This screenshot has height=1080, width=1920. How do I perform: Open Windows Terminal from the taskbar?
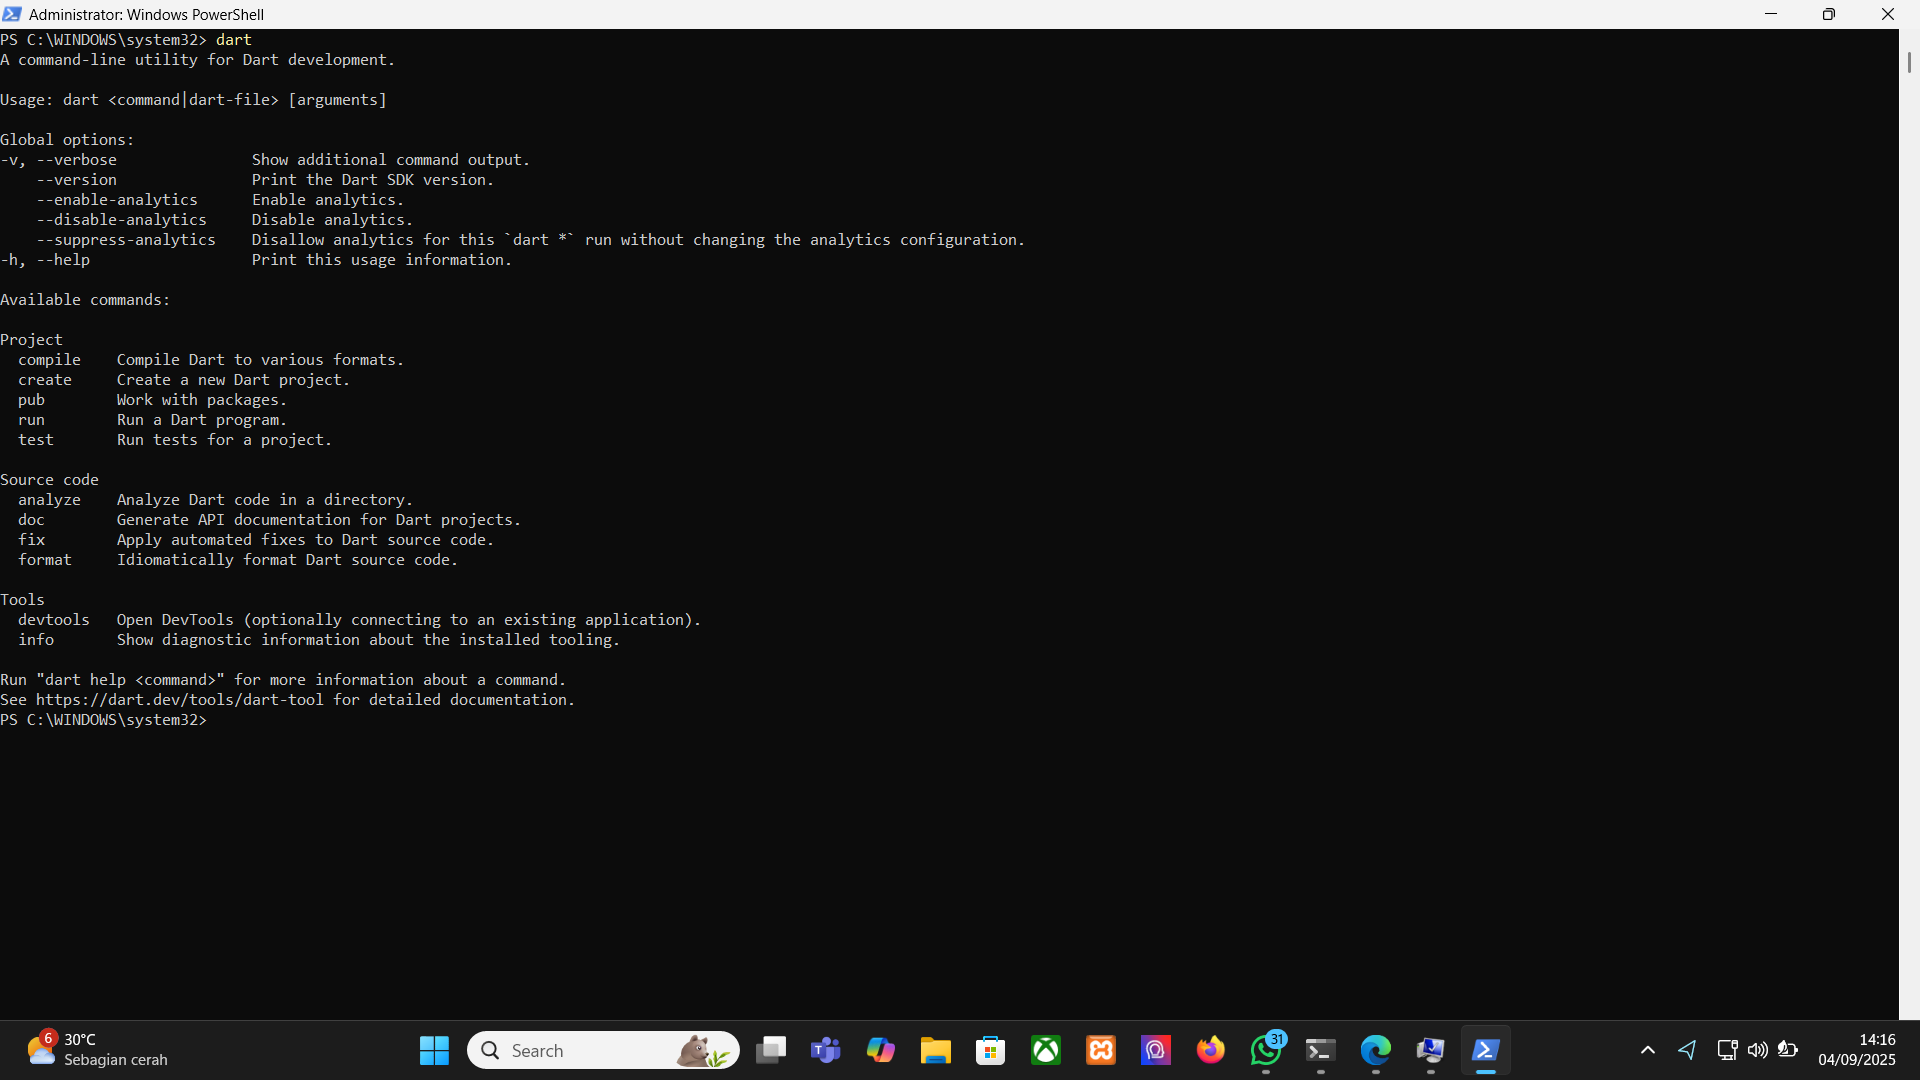coord(1320,1051)
